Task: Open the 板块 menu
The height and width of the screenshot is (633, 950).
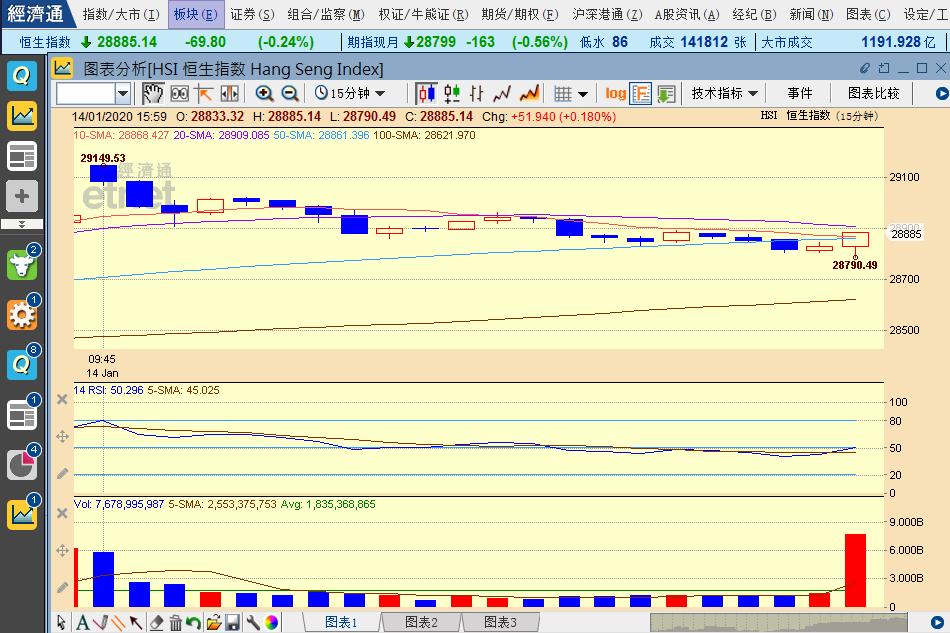Action: click(x=196, y=14)
